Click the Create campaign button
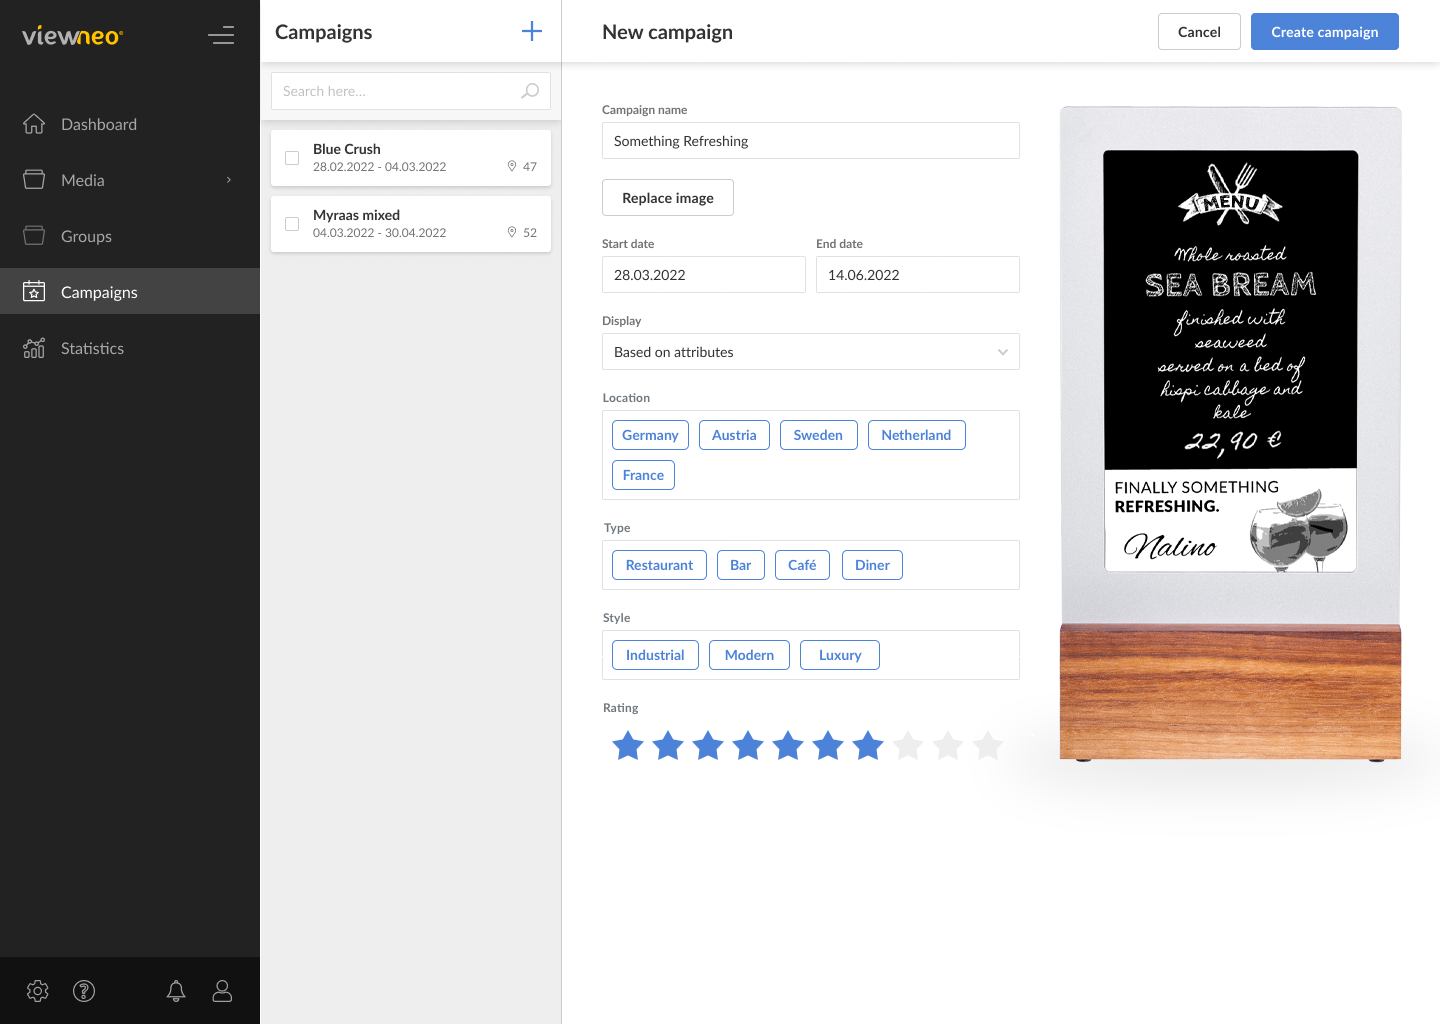Viewport: 1440px width, 1024px height. pyautogui.click(x=1324, y=31)
